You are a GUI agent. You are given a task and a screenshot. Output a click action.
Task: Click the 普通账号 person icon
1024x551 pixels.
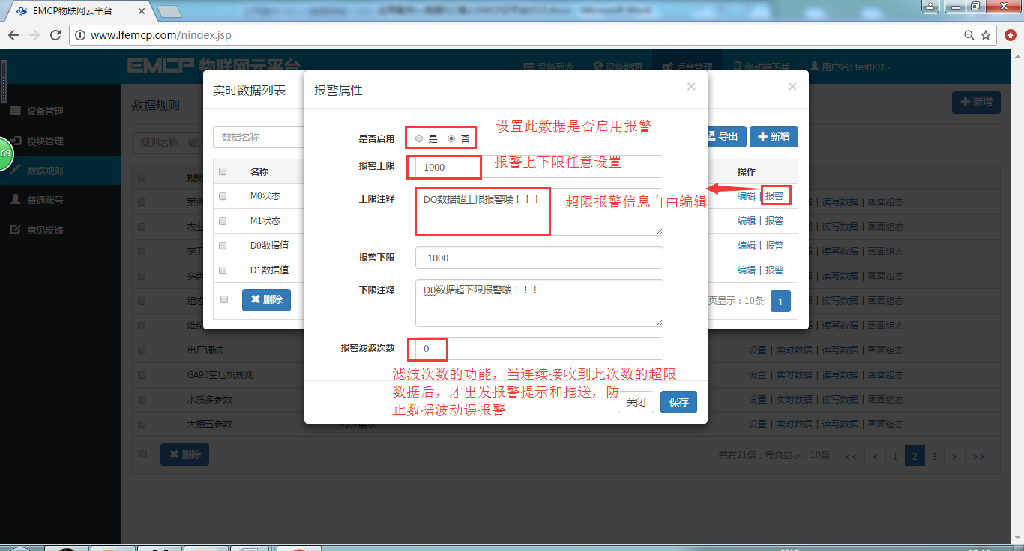tap(15, 200)
